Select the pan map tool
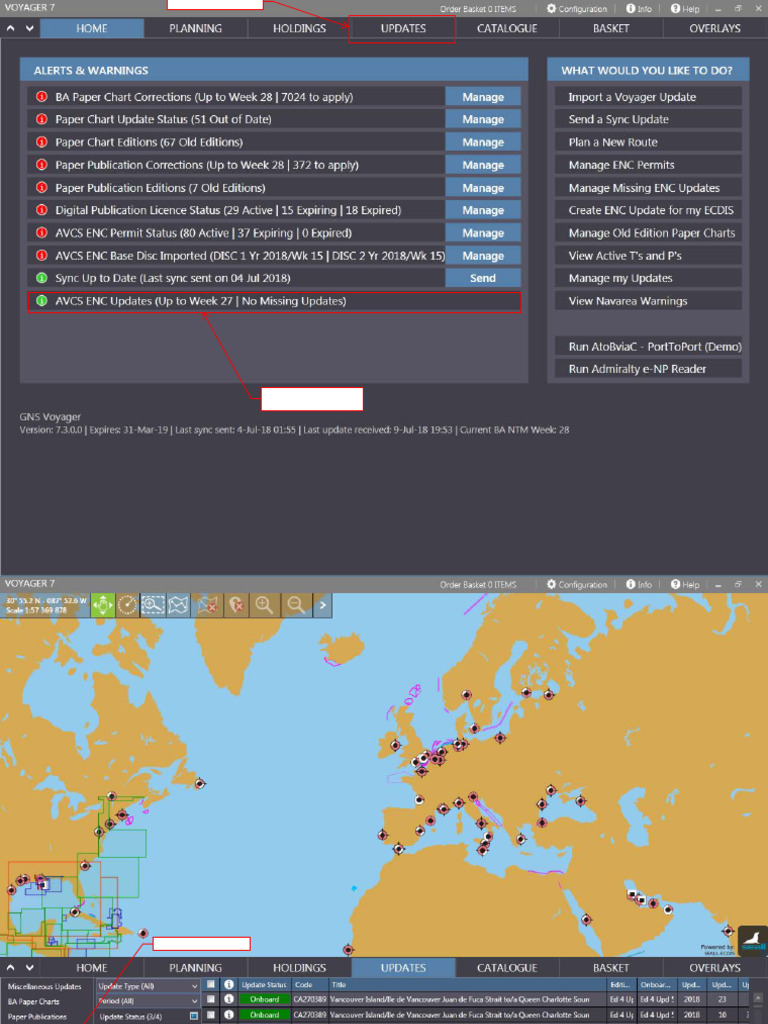Viewport: 768px width, 1024px height. click(103, 605)
